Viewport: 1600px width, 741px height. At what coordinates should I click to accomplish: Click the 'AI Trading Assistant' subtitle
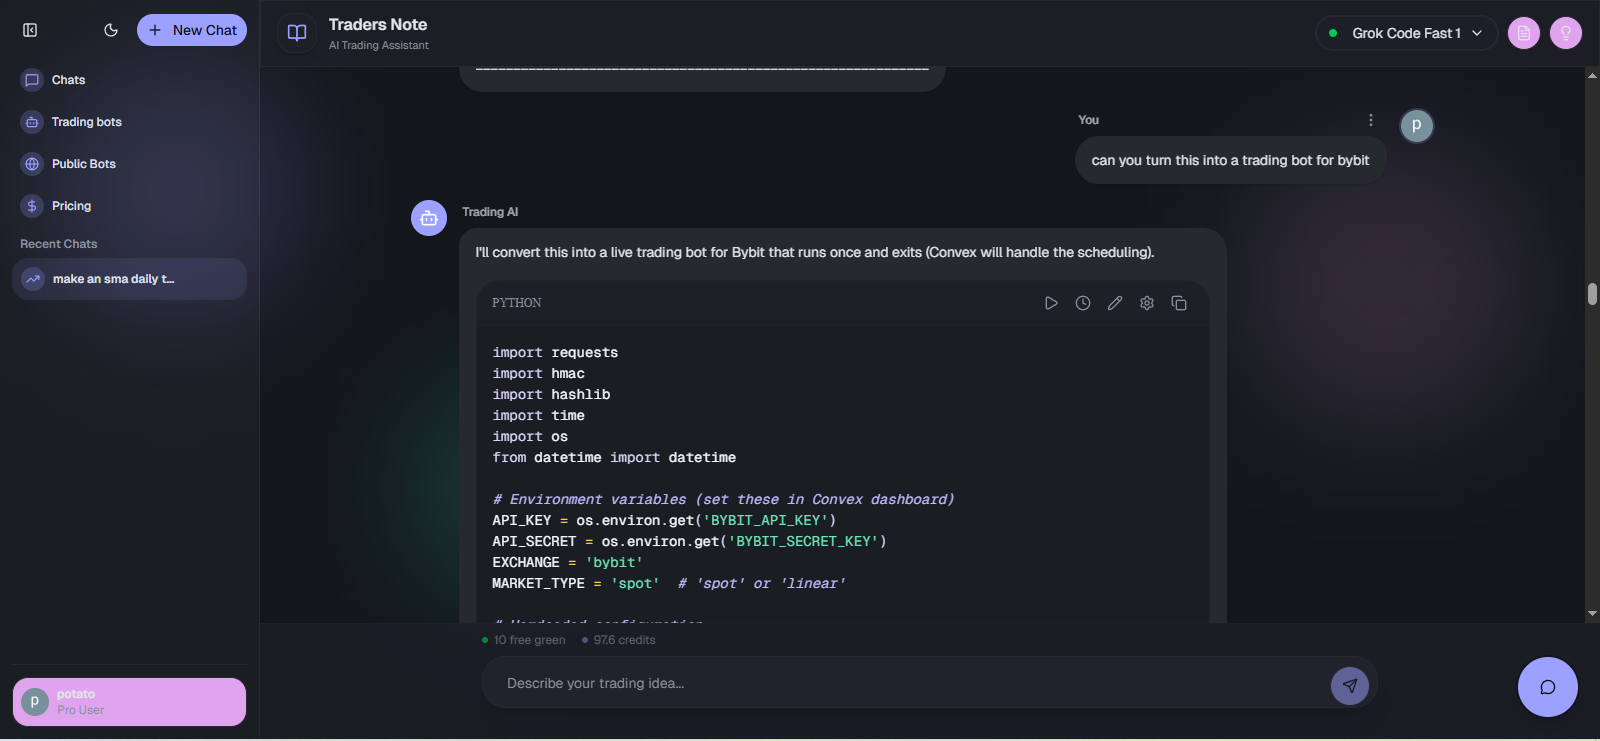pyautogui.click(x=379, y=45)
